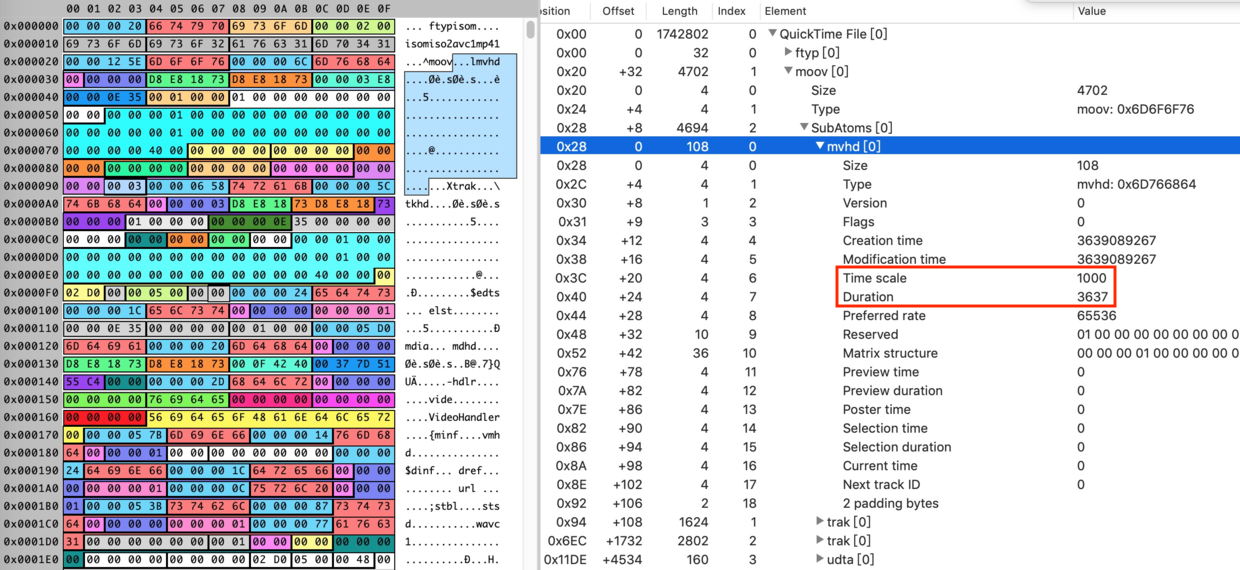Click hex row address 0x000090

pos(31,186)
